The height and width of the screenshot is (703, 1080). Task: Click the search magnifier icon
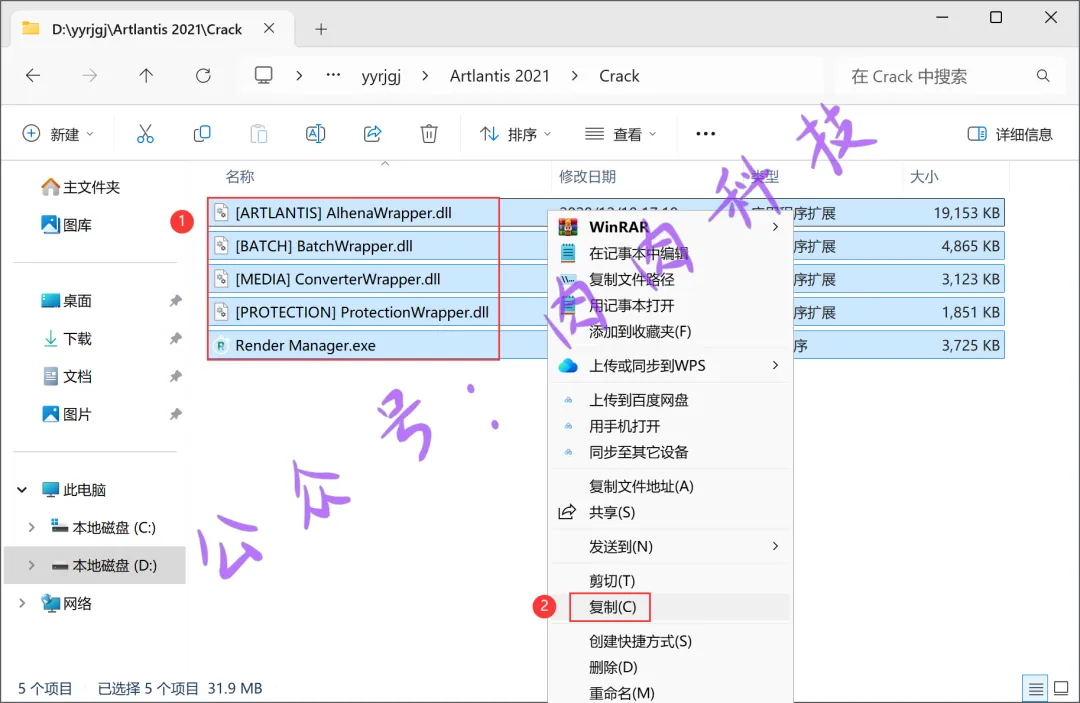click(1043, 76)
